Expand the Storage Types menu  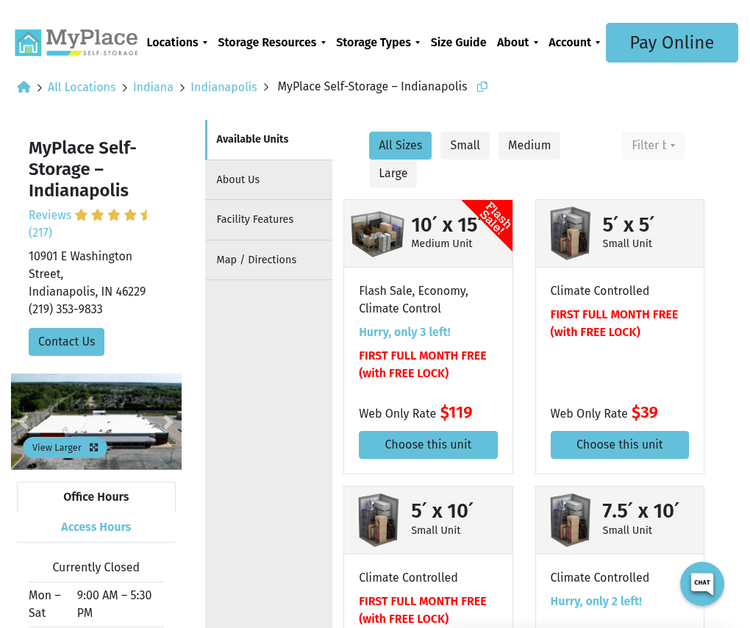tap(378, 42)
